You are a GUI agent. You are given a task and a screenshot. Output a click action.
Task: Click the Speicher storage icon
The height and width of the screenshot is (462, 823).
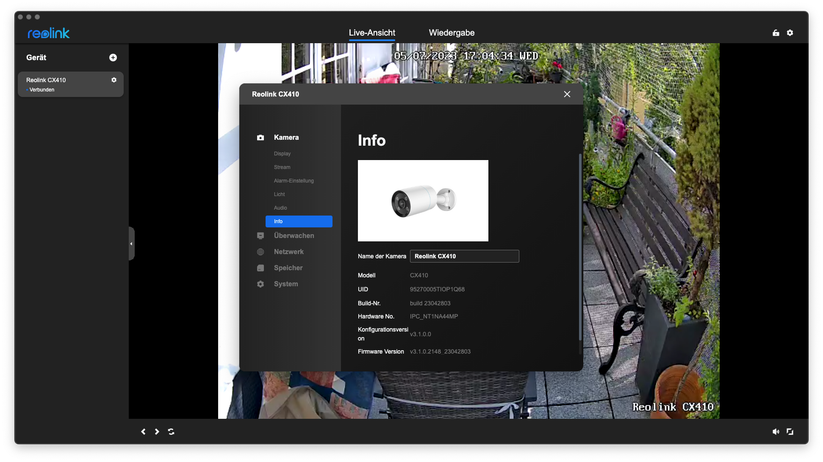point(260,268)
